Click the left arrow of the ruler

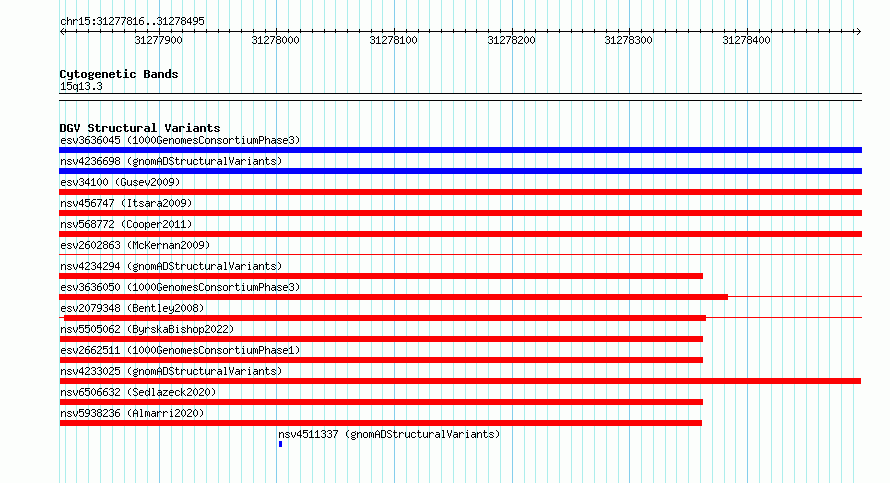(x=62, y=32)
